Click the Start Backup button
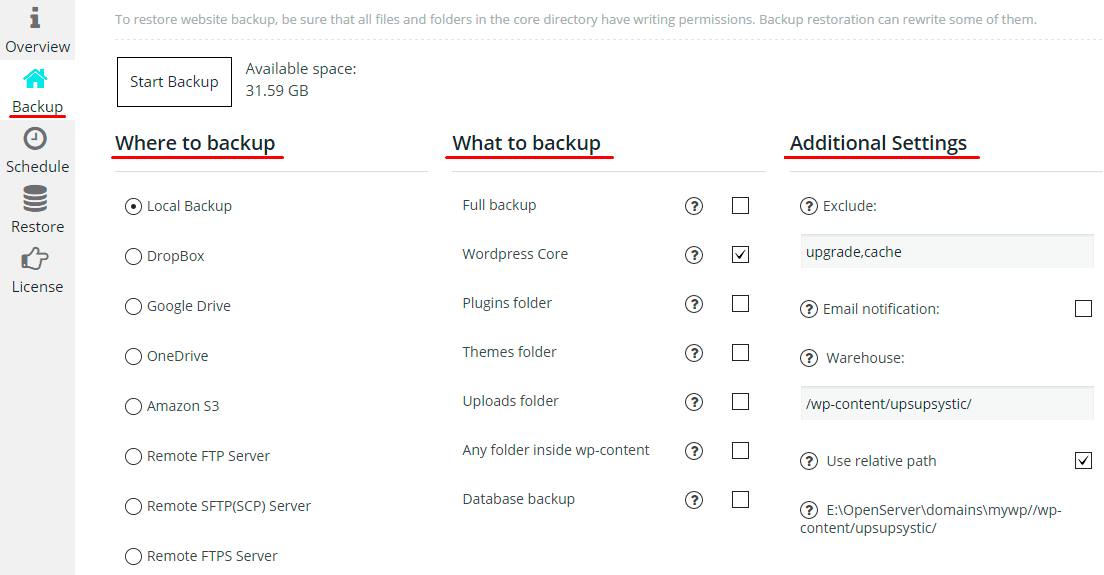 [x=175, y=82]
